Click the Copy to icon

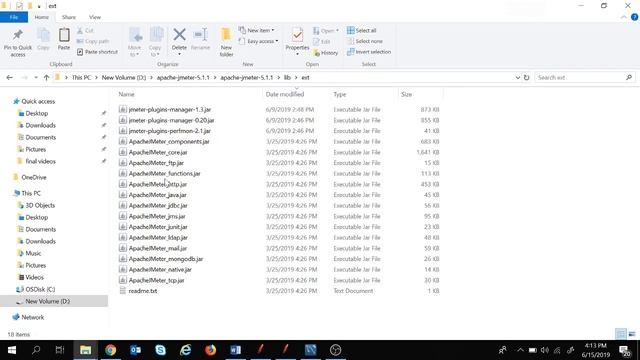(x=156, y=35)
